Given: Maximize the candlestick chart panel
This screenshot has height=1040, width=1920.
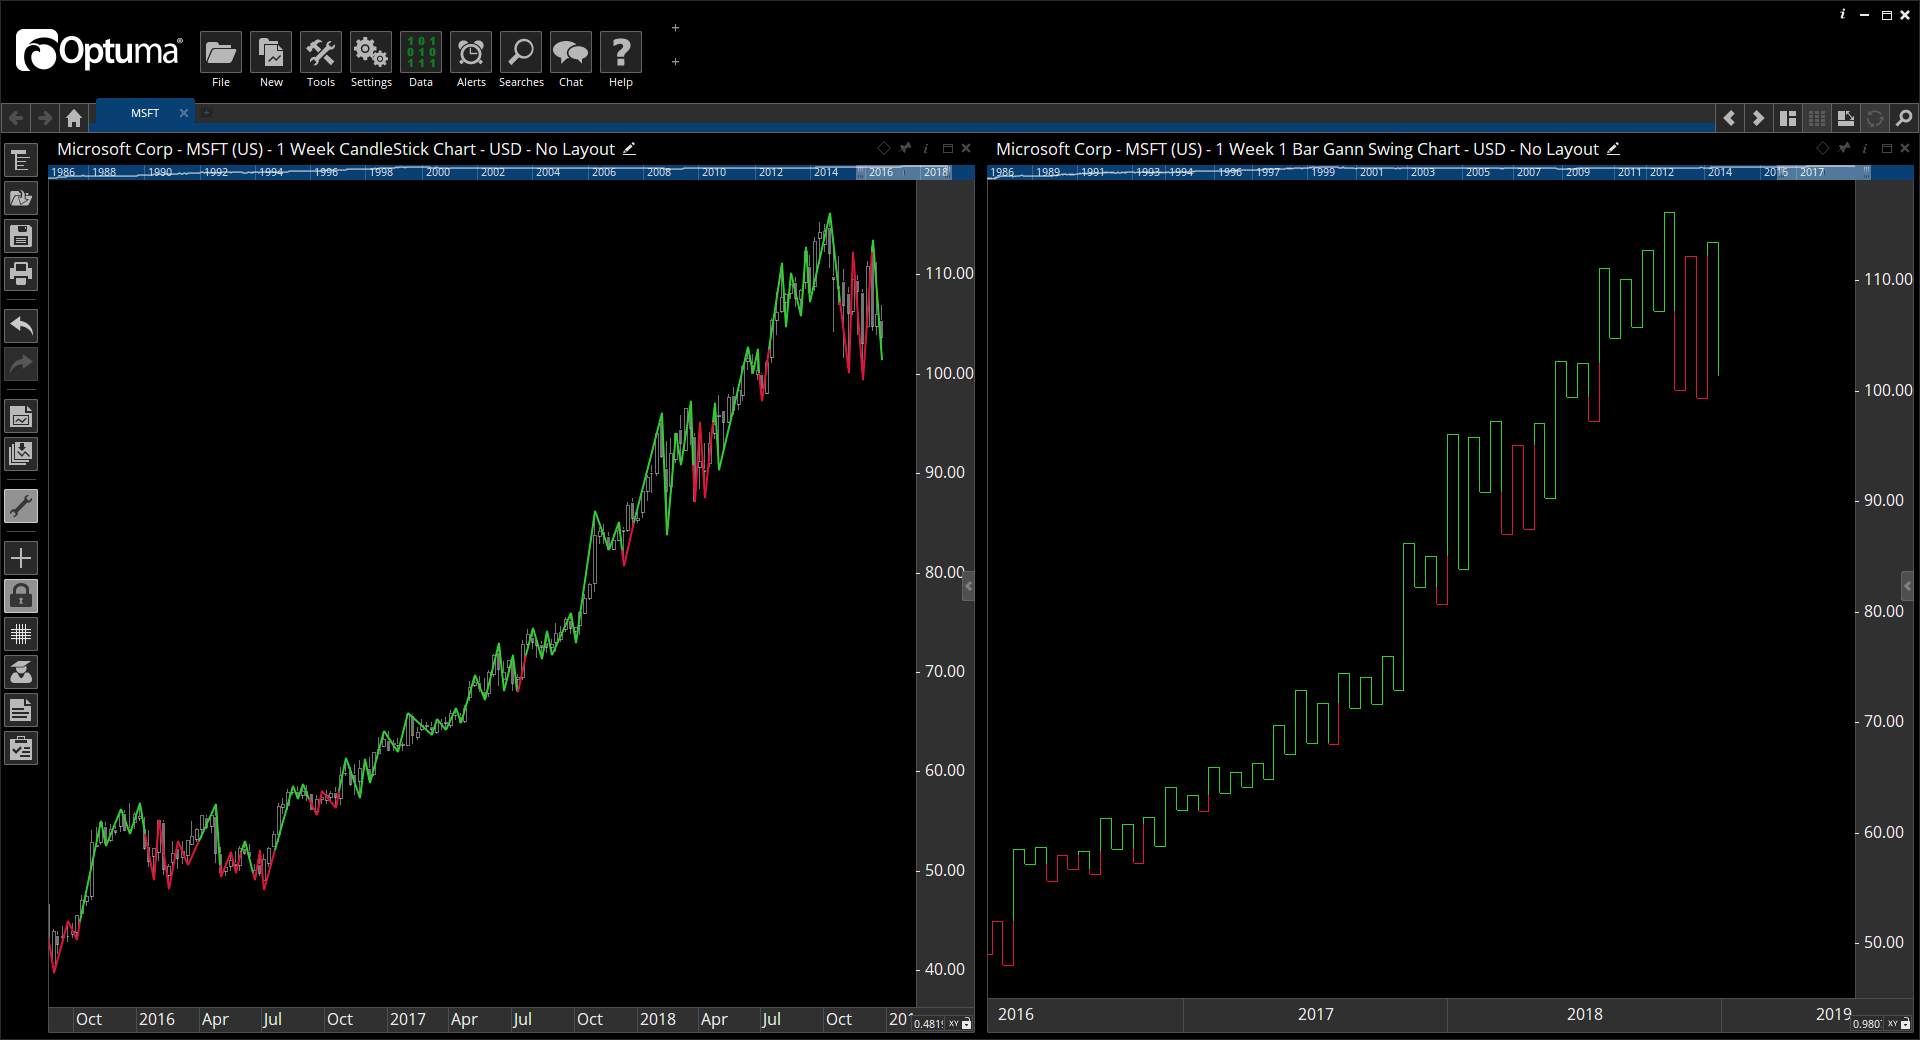Looking at the screenshot, I should click(x=947, y=148).
